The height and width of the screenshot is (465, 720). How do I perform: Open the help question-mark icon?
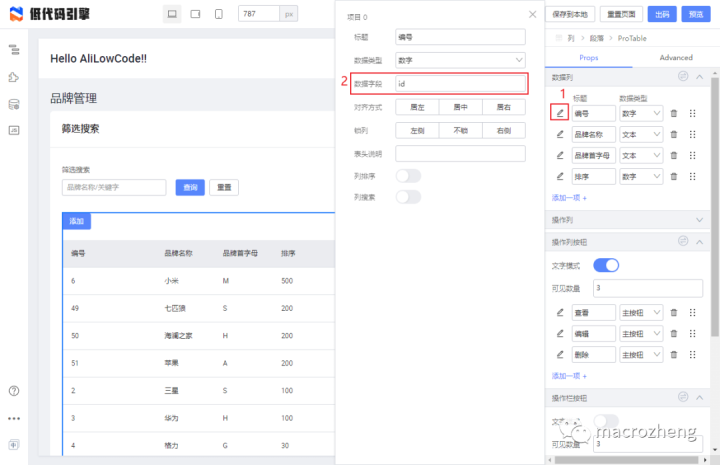tap(14, 391)
